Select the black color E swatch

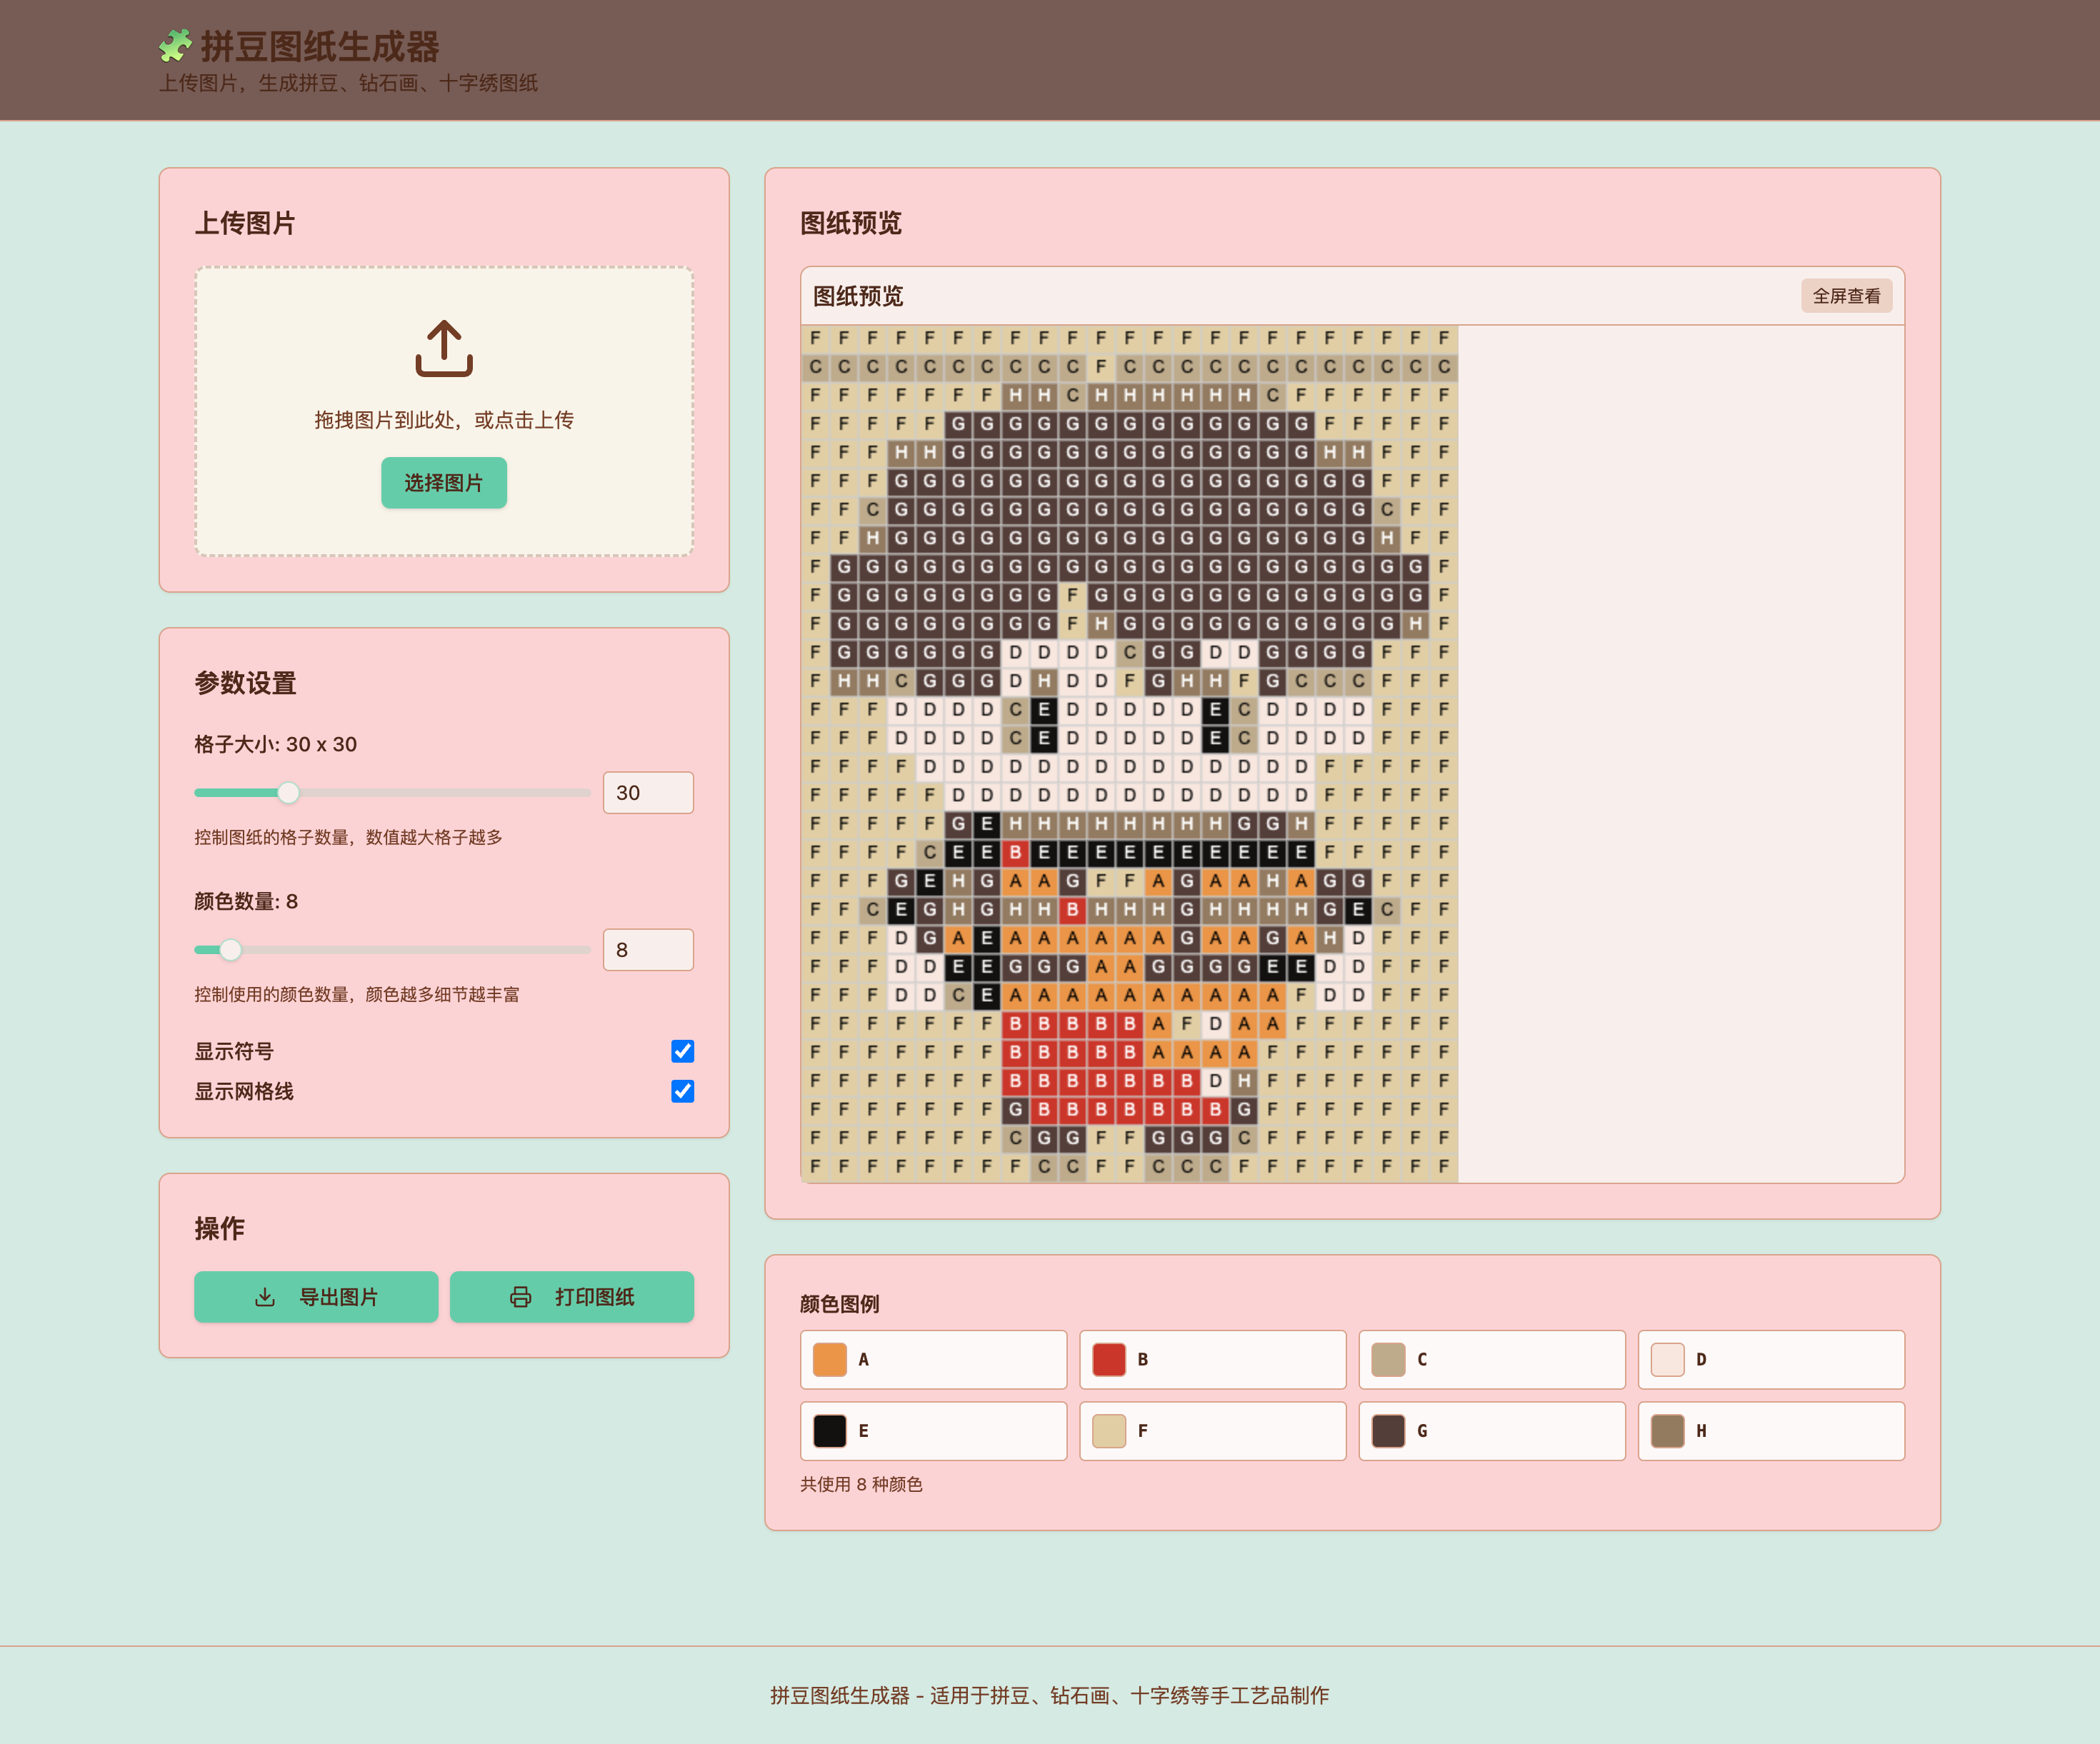click(x=830, y=1431)
